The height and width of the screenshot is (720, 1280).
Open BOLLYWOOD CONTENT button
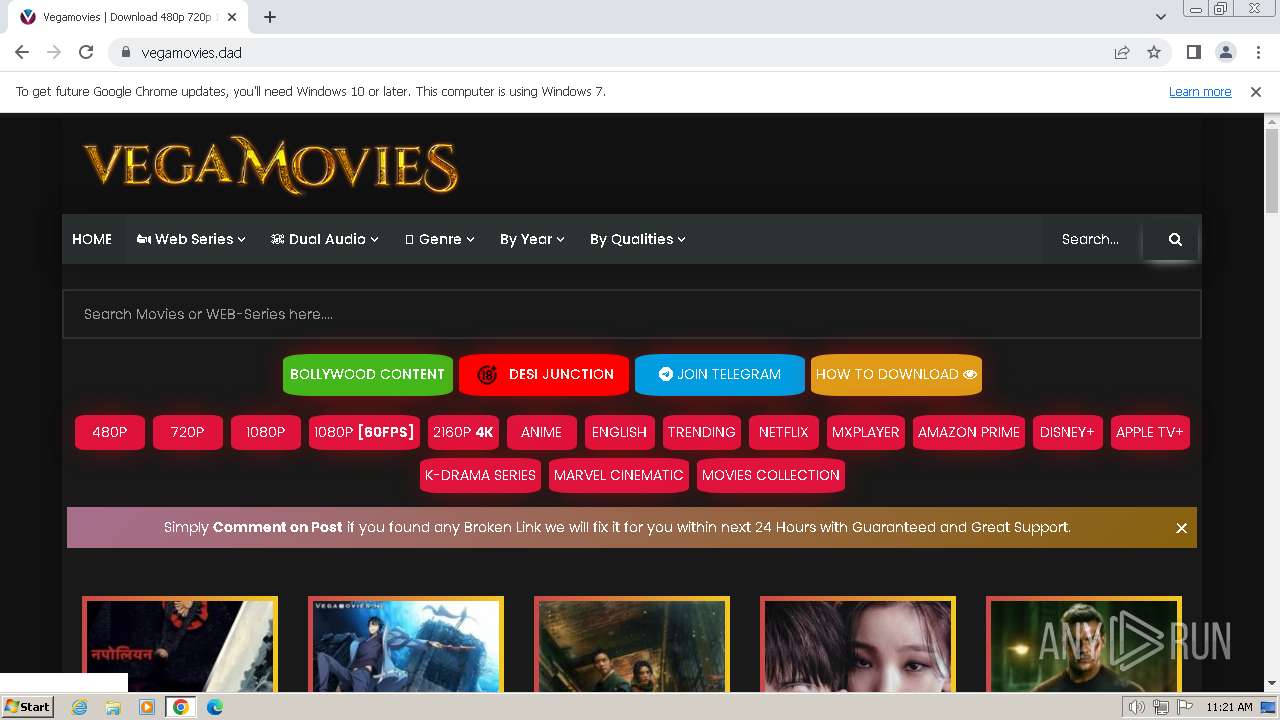(x=368, y=374)
